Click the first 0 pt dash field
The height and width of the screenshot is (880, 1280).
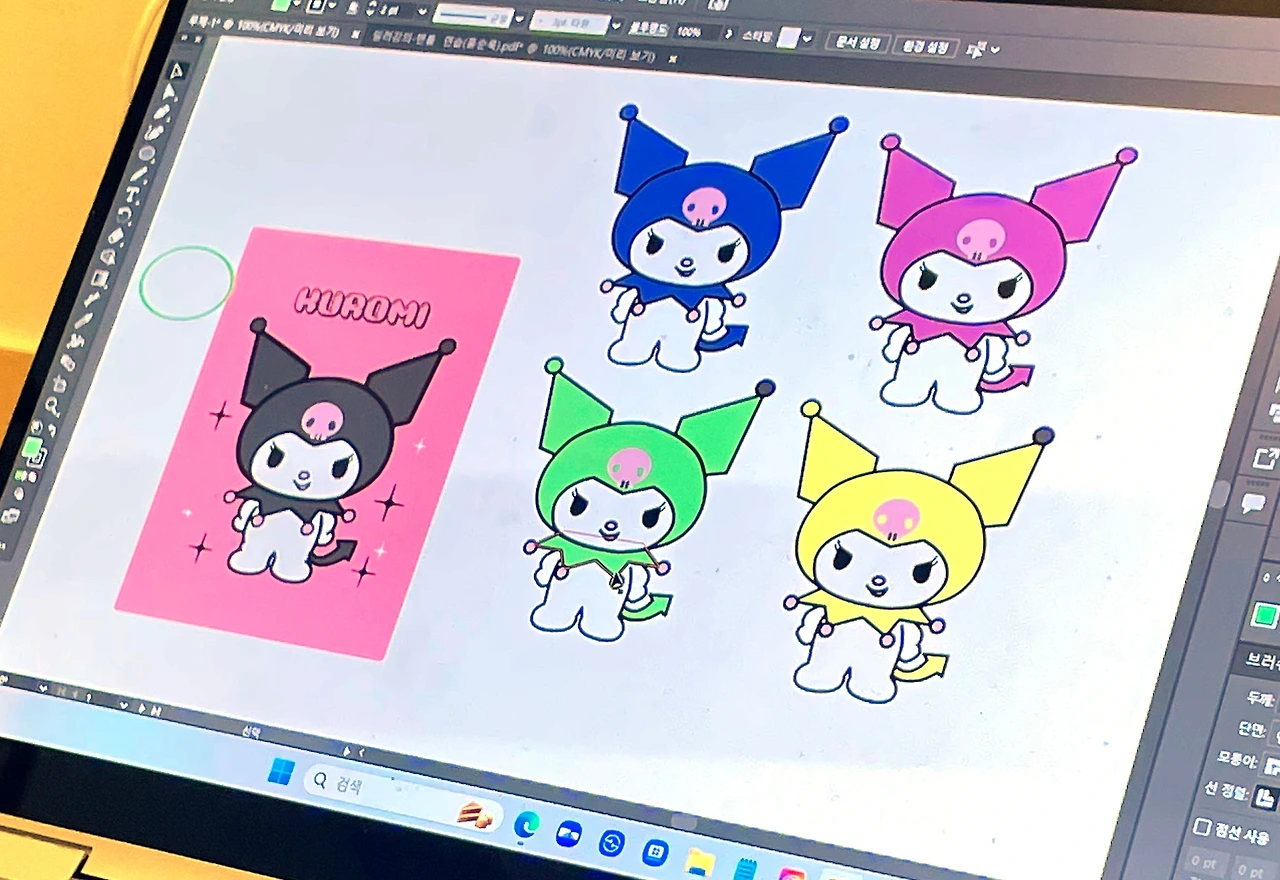(x=1204, y=862)
